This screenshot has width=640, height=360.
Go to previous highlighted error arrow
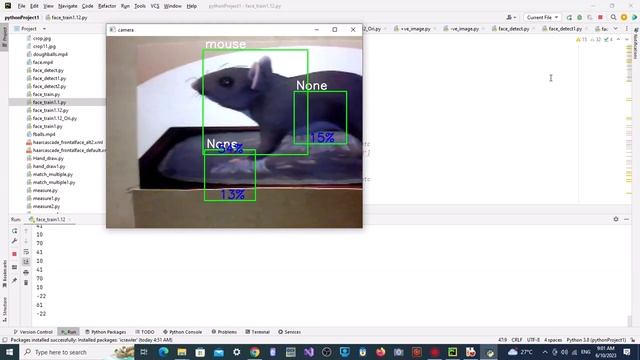tap(618, 40)
